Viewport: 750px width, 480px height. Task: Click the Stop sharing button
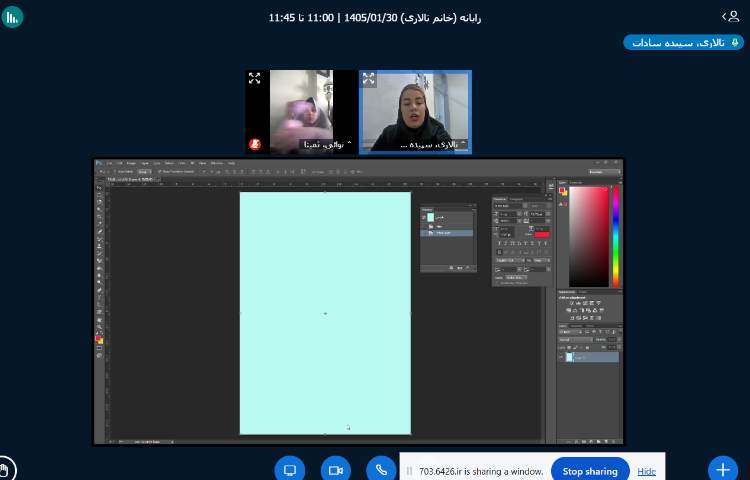[590, 471]
